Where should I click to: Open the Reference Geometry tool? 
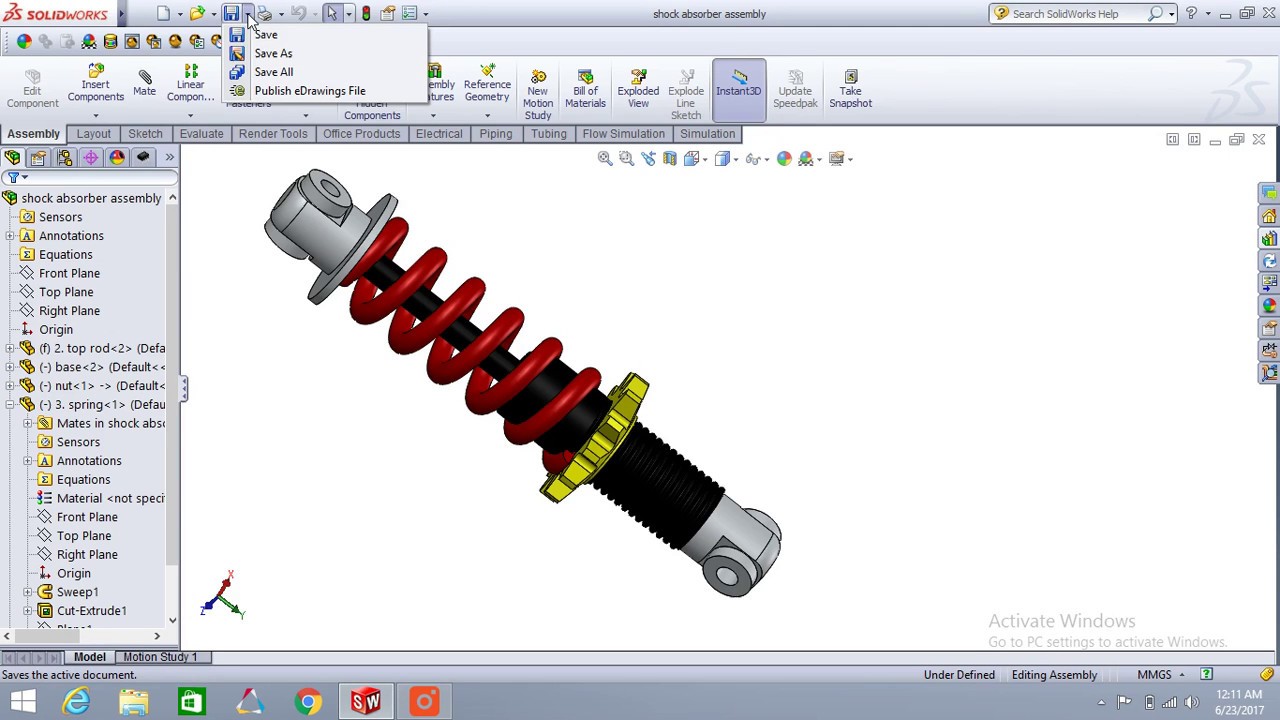(487, 84)
